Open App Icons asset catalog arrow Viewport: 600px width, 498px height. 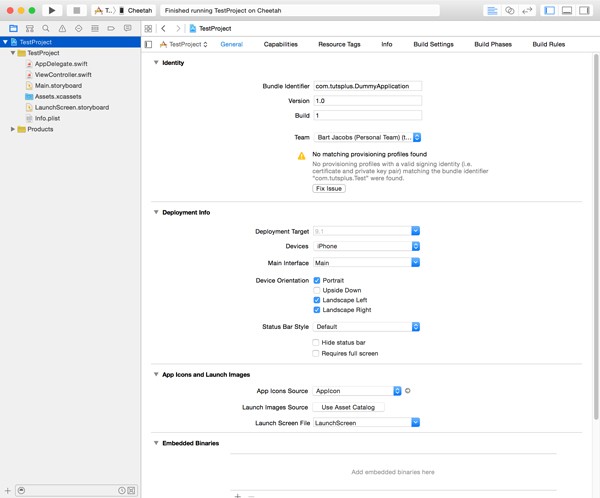(408, 391)
